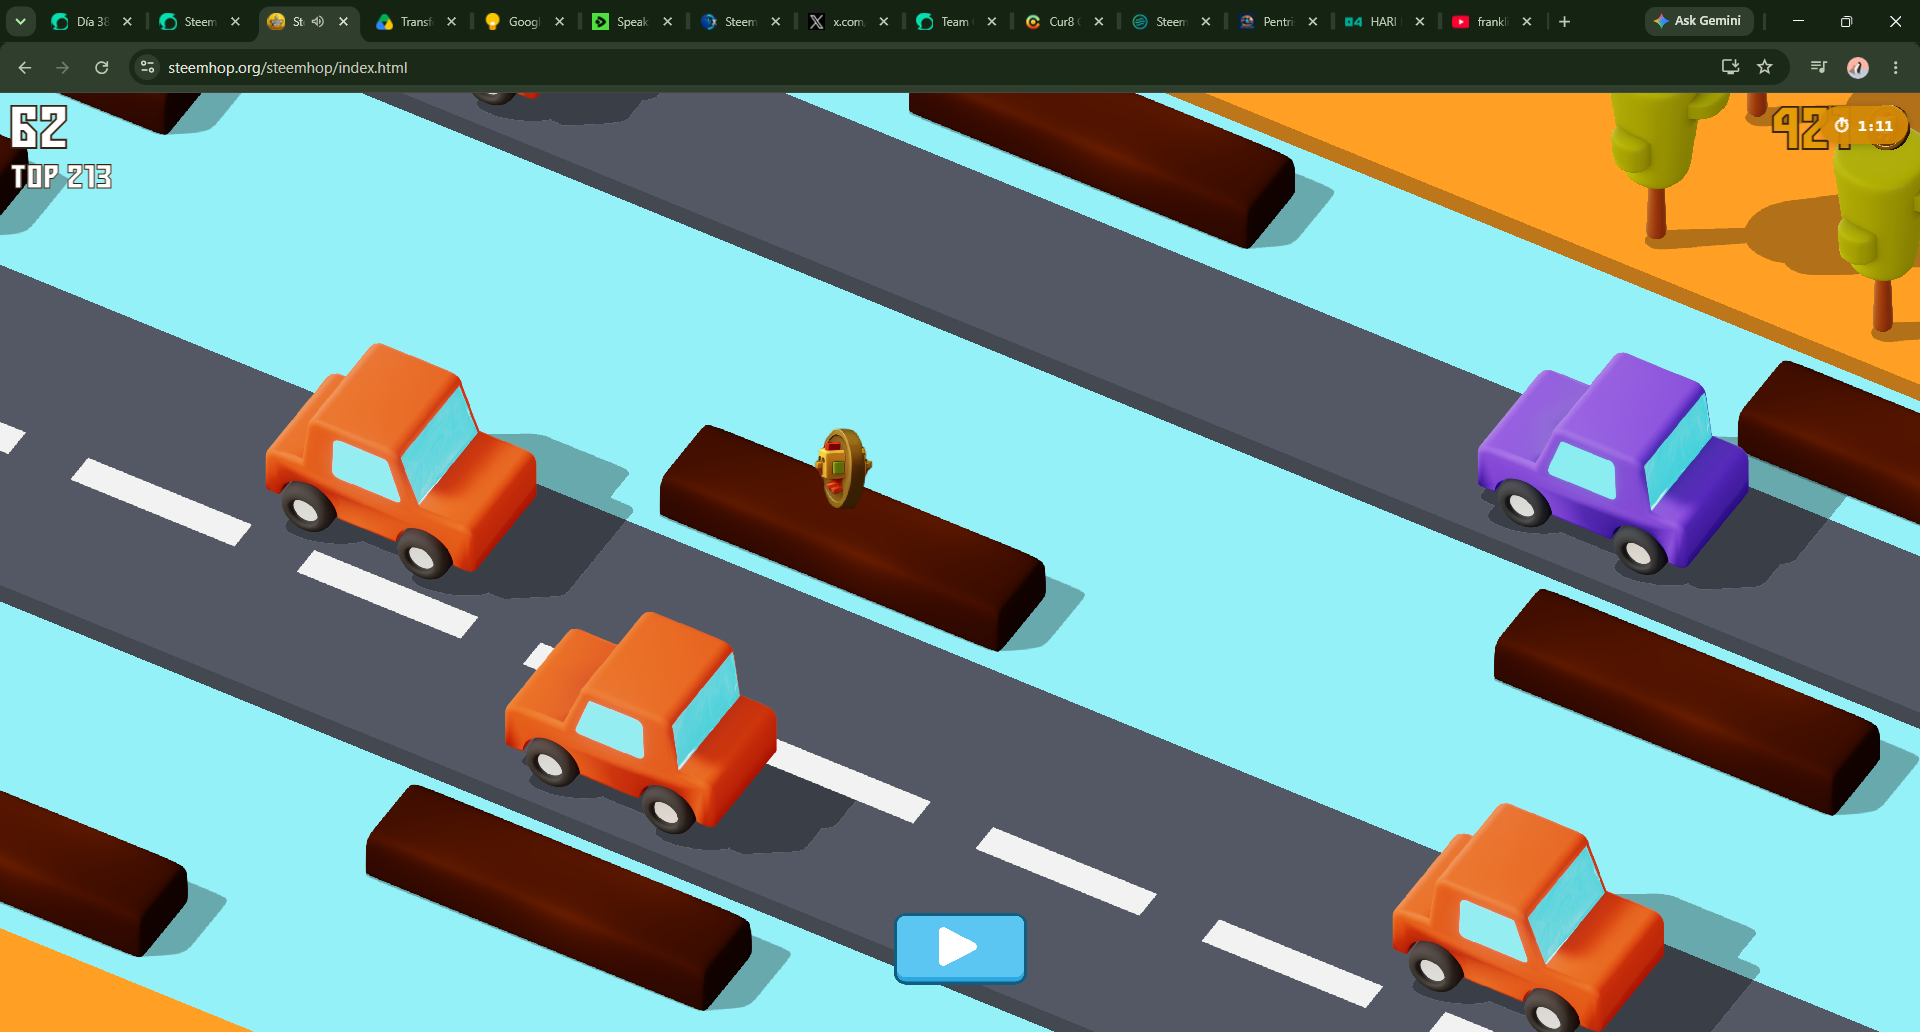
Task: Close the HARI tab
Action: tap(1419, 21)
